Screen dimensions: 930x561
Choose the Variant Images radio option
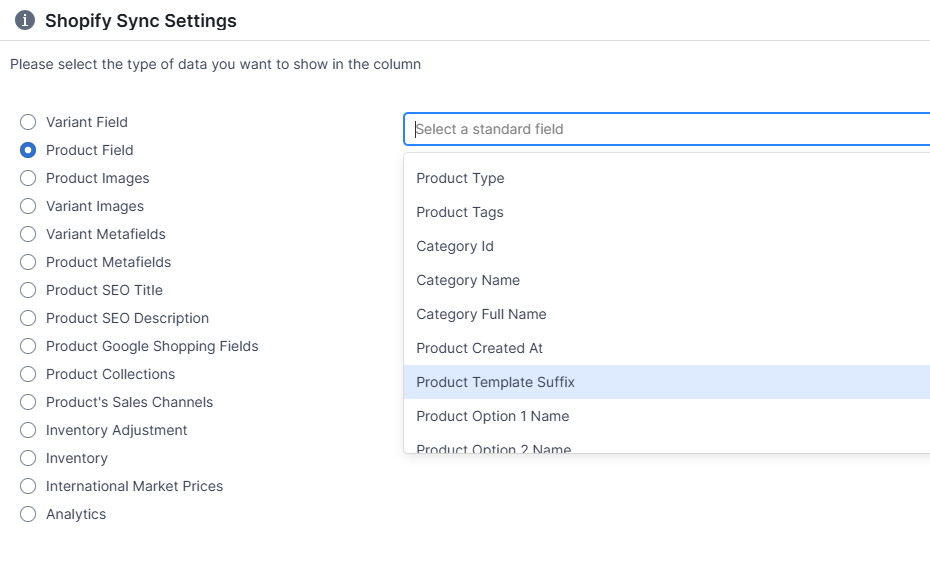[x=28, y=206]
